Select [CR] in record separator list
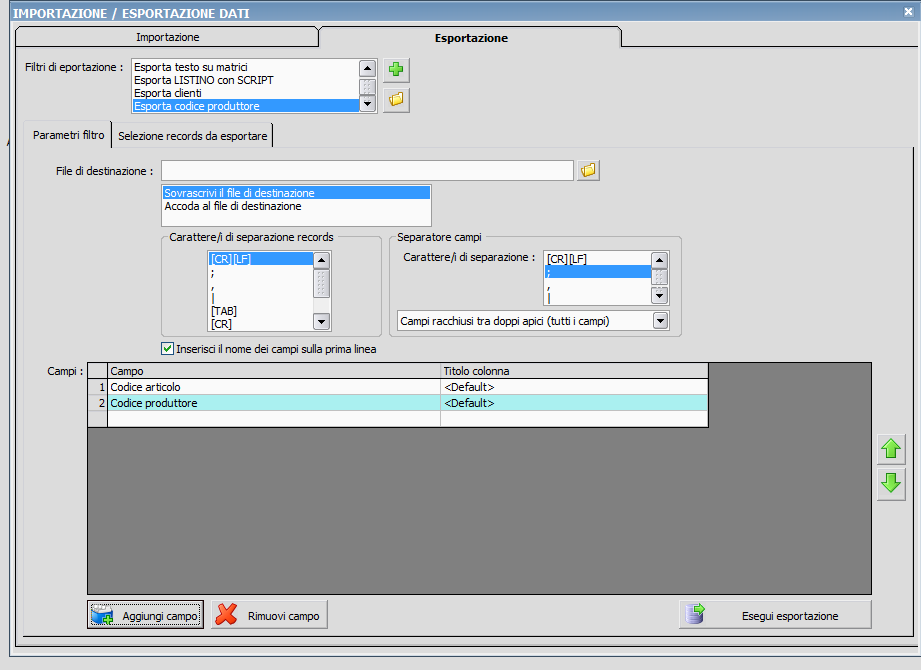 [261, 324]
